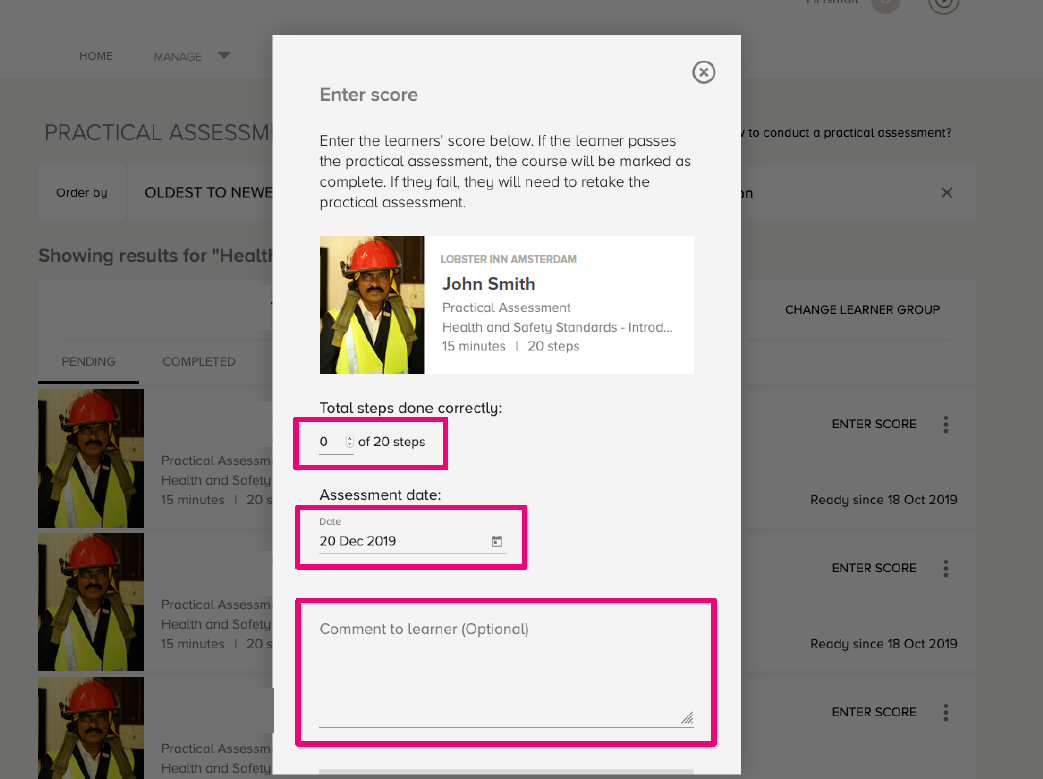
Task: Open the MANAGE menu
Action: click(178, 57)
